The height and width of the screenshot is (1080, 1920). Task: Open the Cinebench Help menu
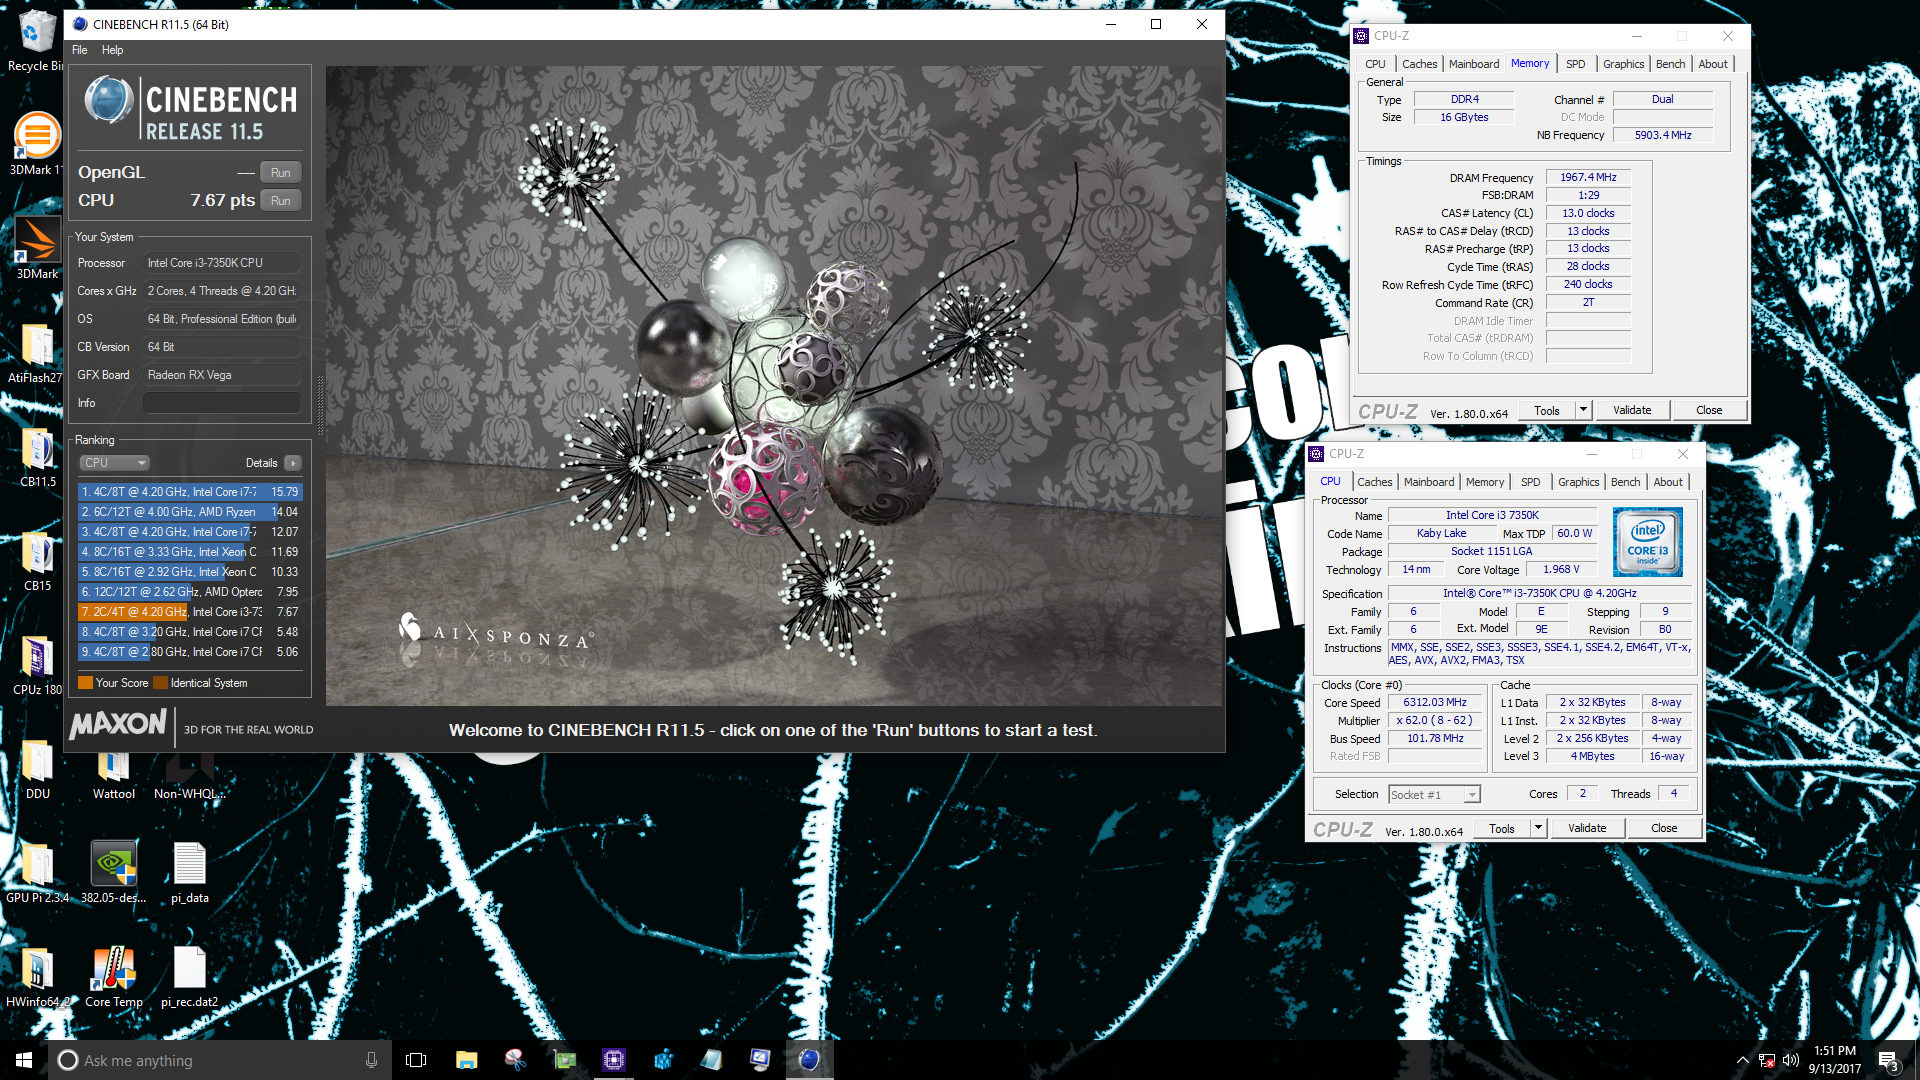point(112,50)
